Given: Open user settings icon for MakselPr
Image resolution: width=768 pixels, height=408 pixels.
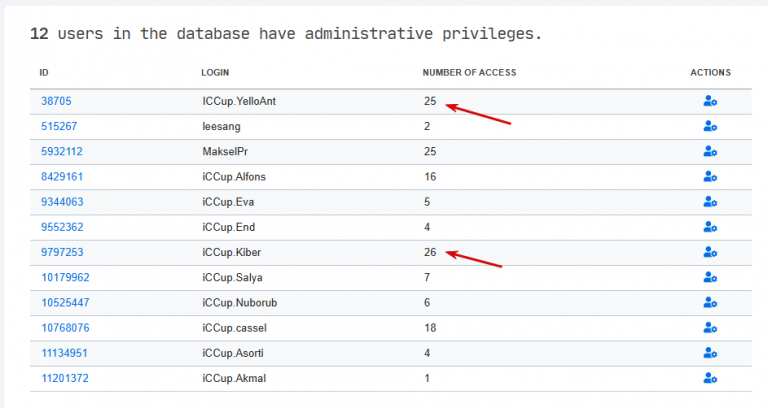Looking at the screenshot, I should pos(710,151).
